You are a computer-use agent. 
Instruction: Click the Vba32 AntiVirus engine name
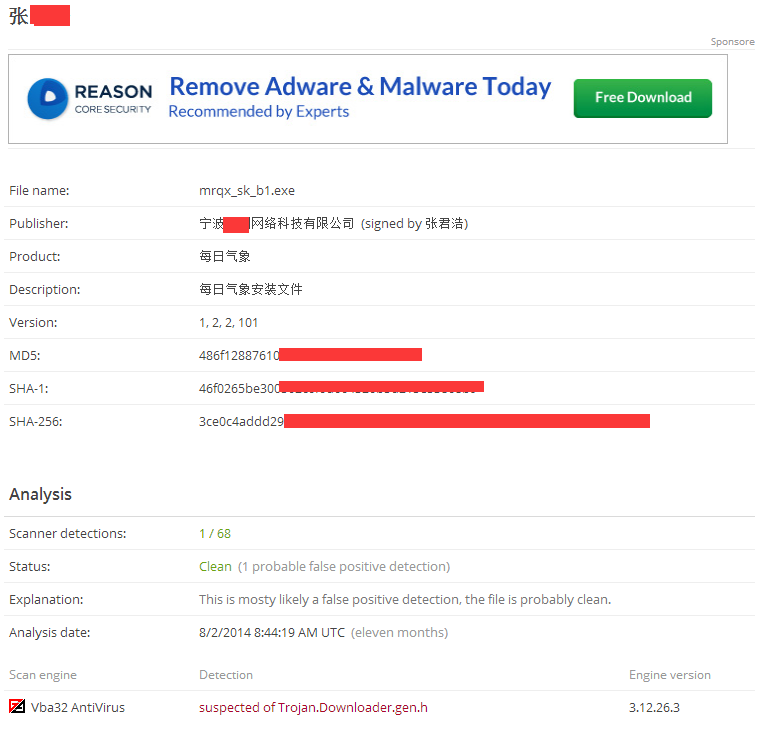click(x=78, y=708)
